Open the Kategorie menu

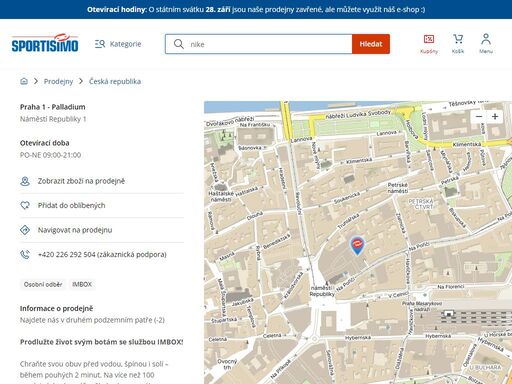[118, 44]
